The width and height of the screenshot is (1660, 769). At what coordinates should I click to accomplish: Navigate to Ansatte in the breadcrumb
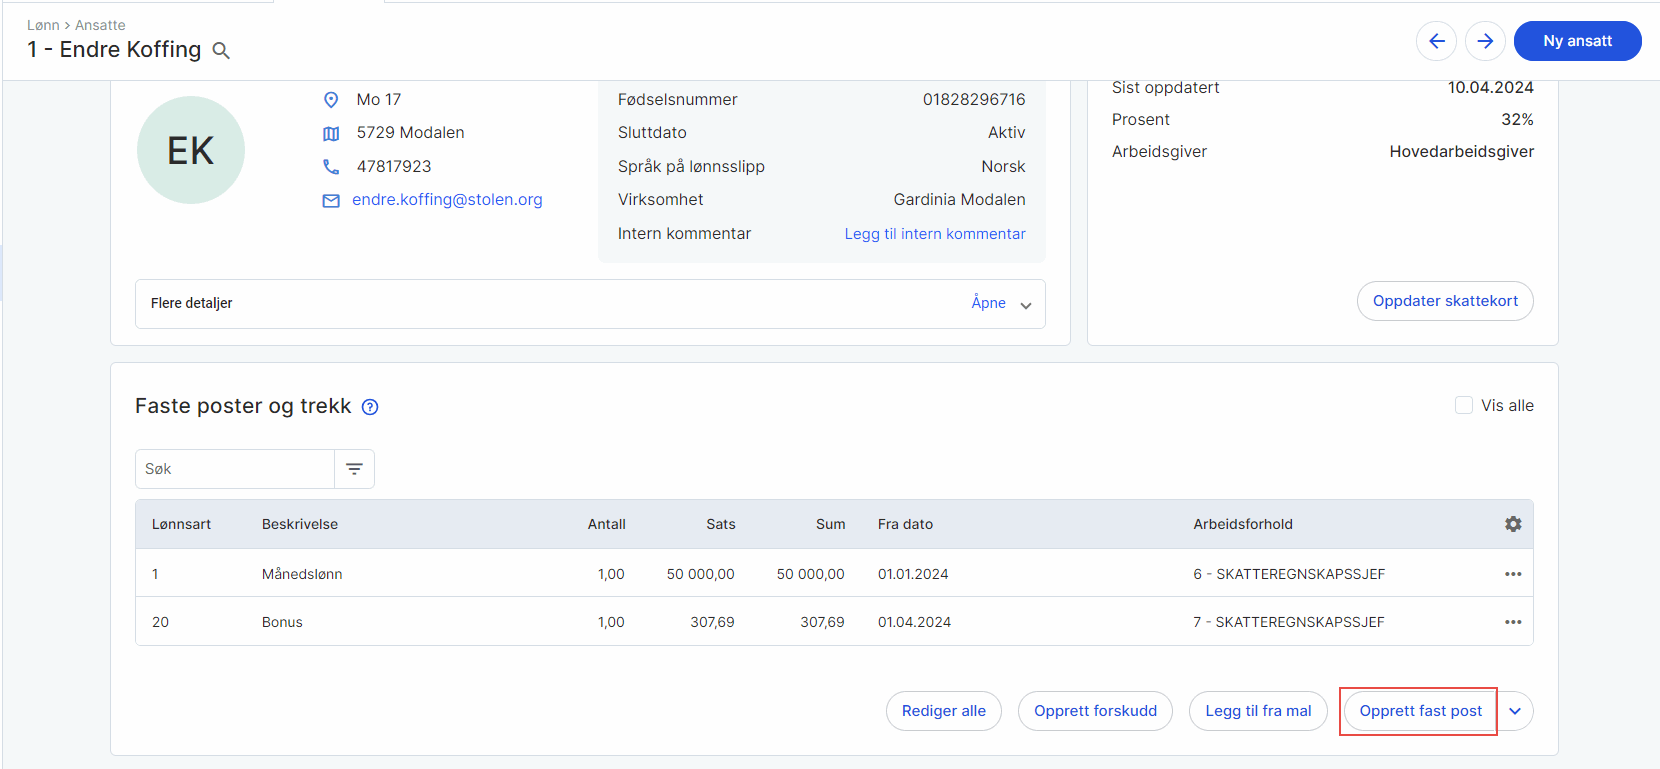(x=100, y=25)
